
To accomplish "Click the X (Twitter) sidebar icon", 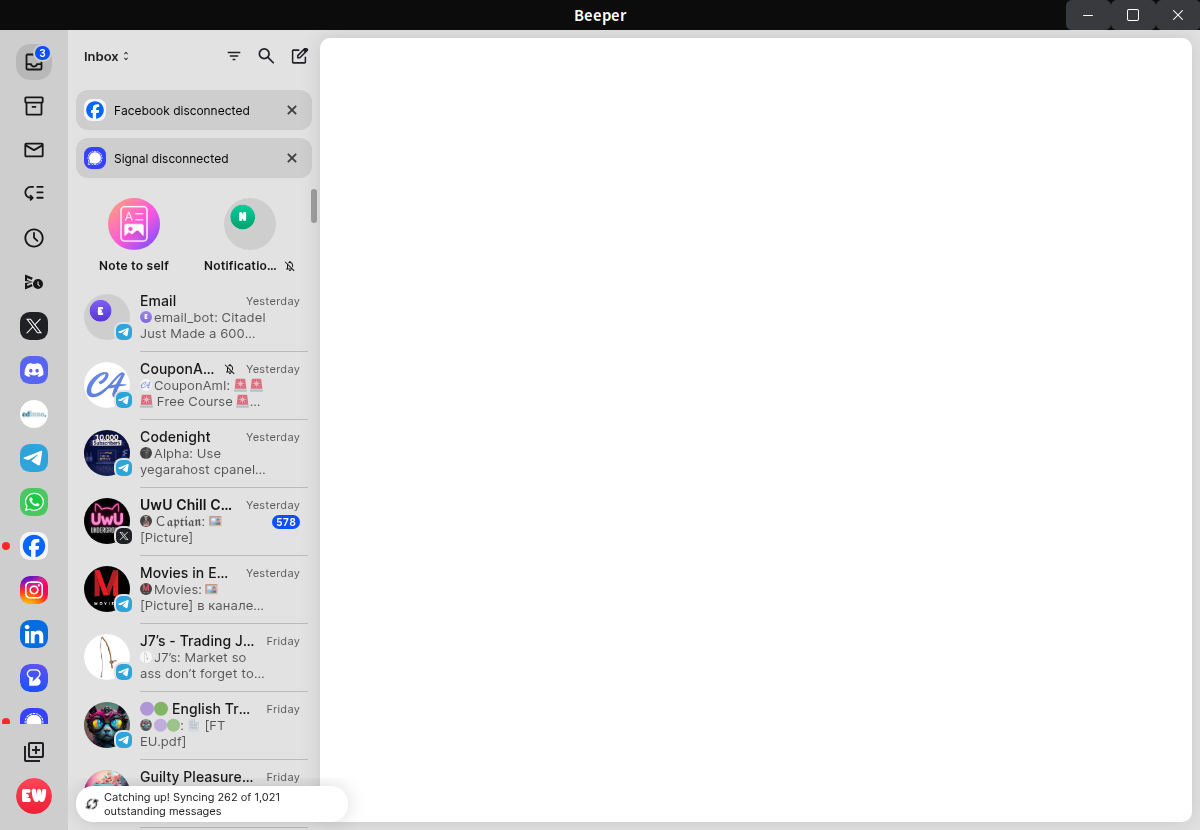I will tap(34, 326).
